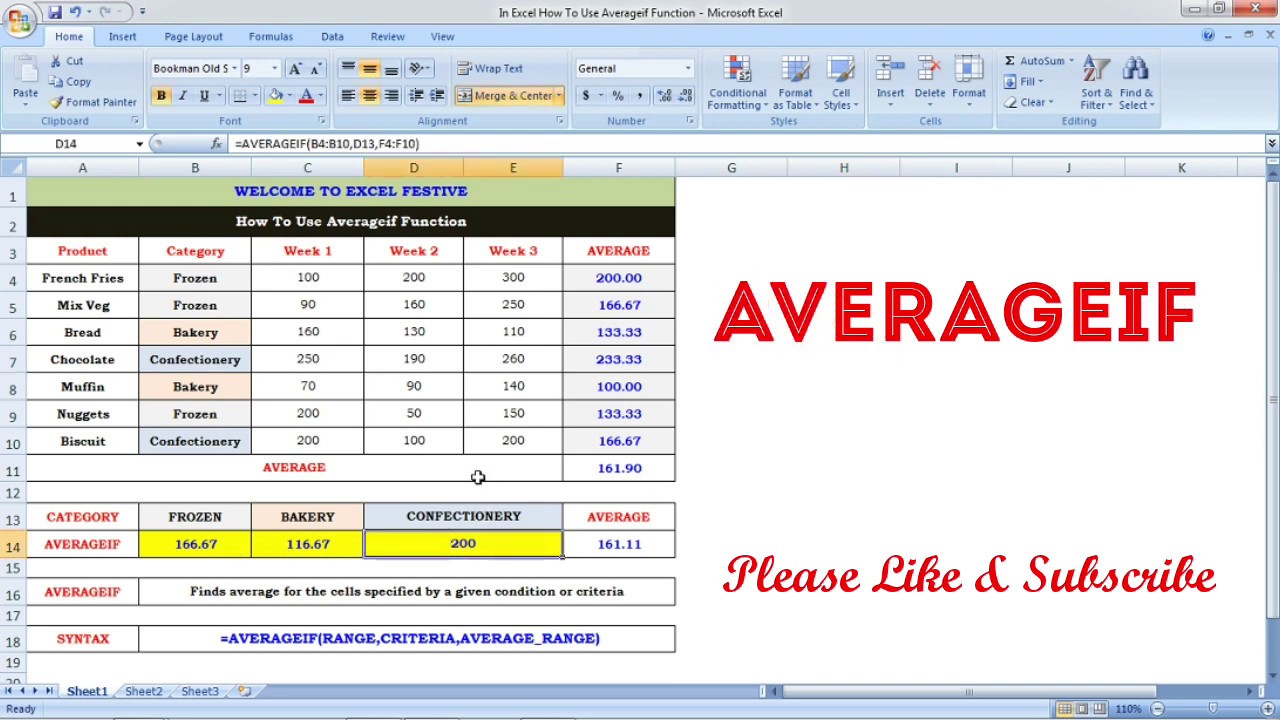Viewport: 1280px width, 720px height.
Task: Click the Insert Function fx button
Action: click(x=215, y=144)
